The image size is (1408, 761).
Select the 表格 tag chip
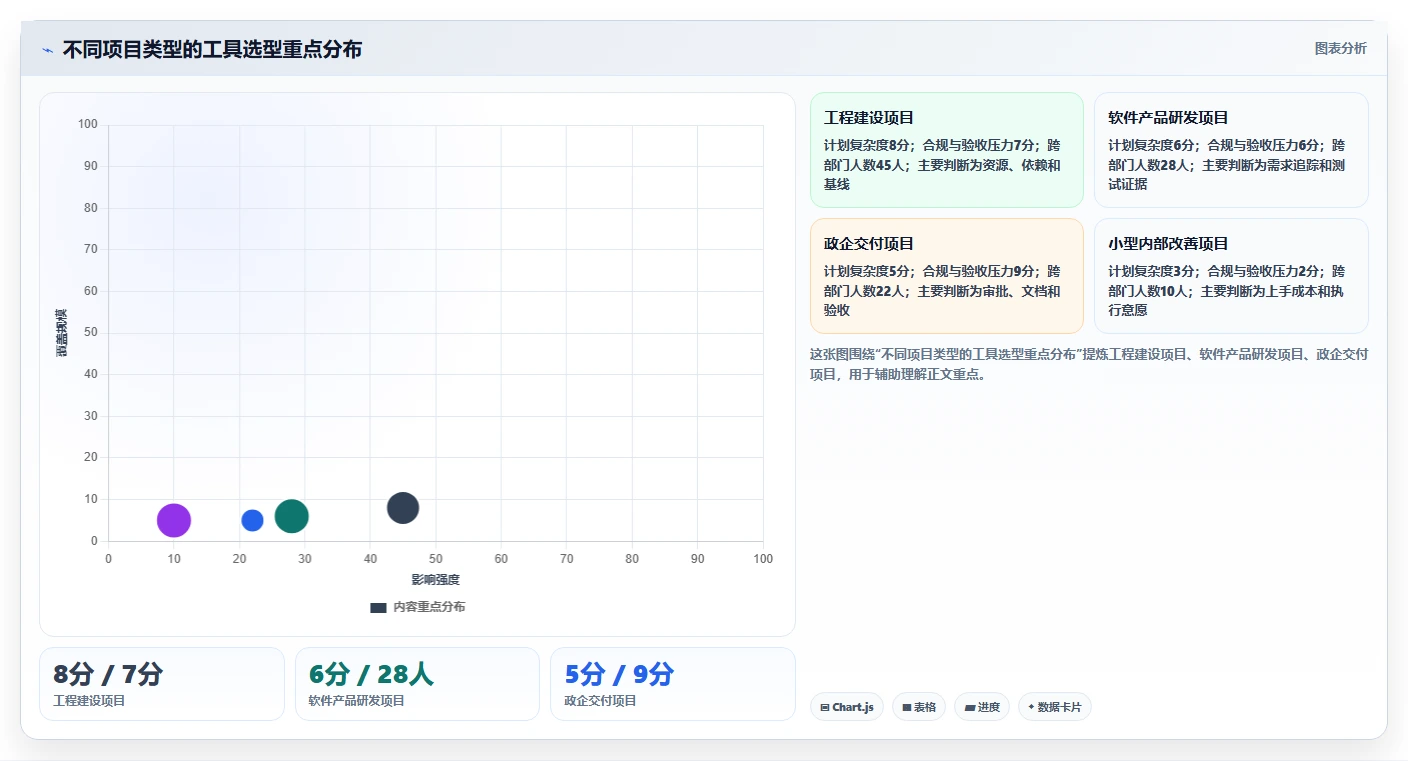pos(919,707)
